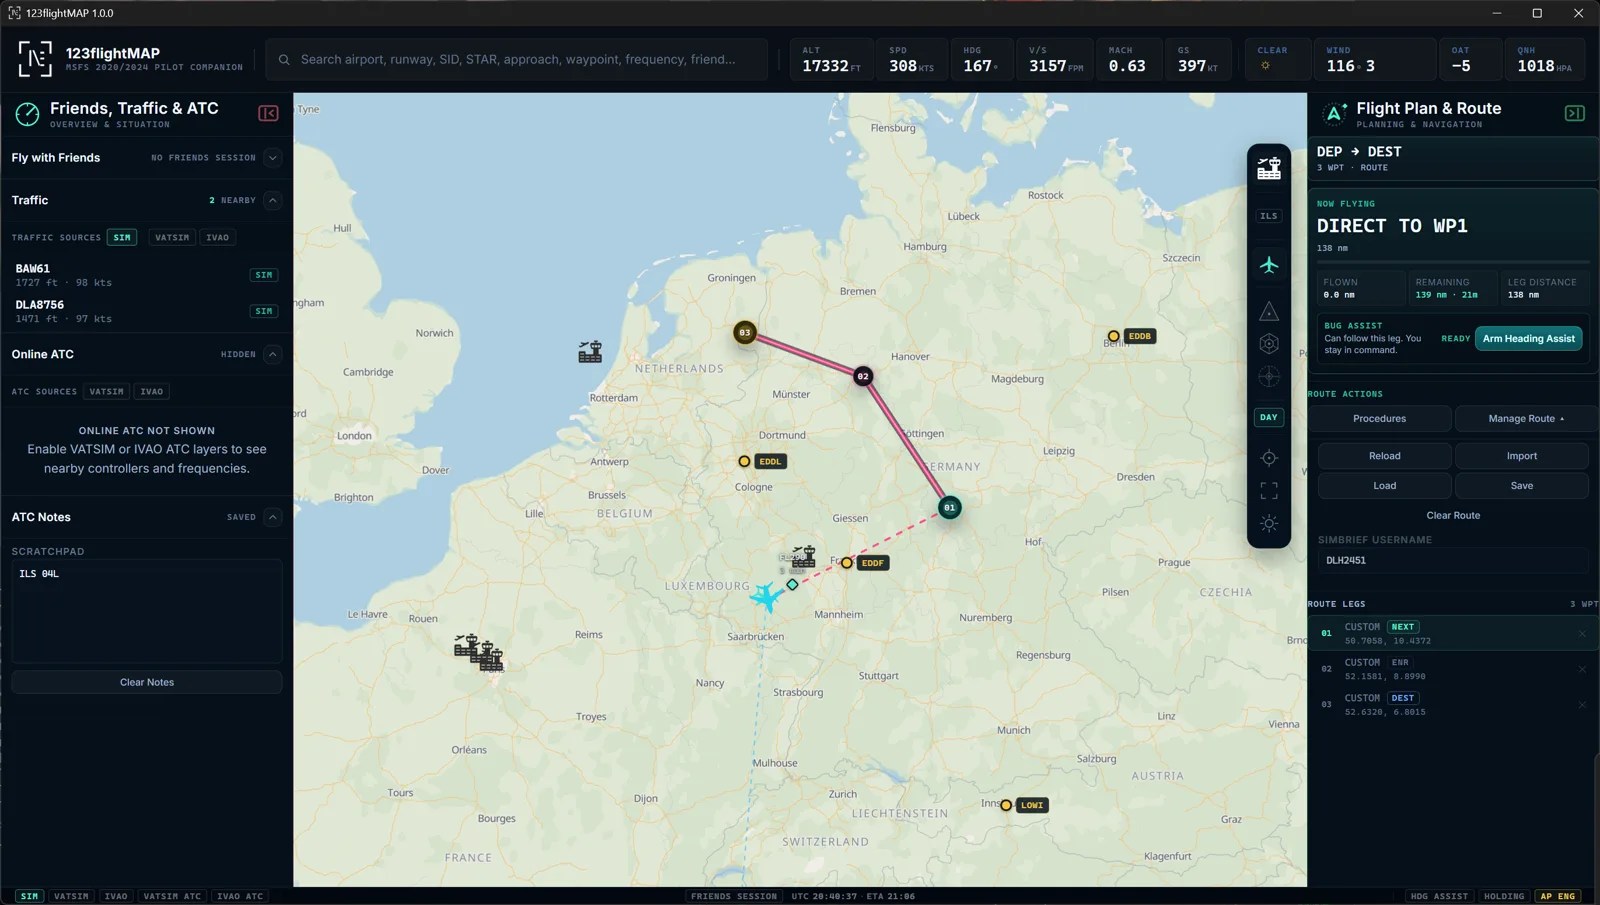Toggle SIM in the bottom status bar
This screenshot has height=905, width=1600.
[x=29, y=896]
